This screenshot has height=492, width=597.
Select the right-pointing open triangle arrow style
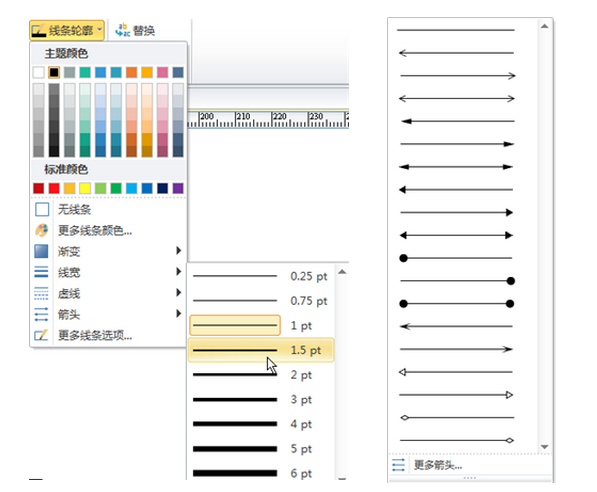pos(457,395)
